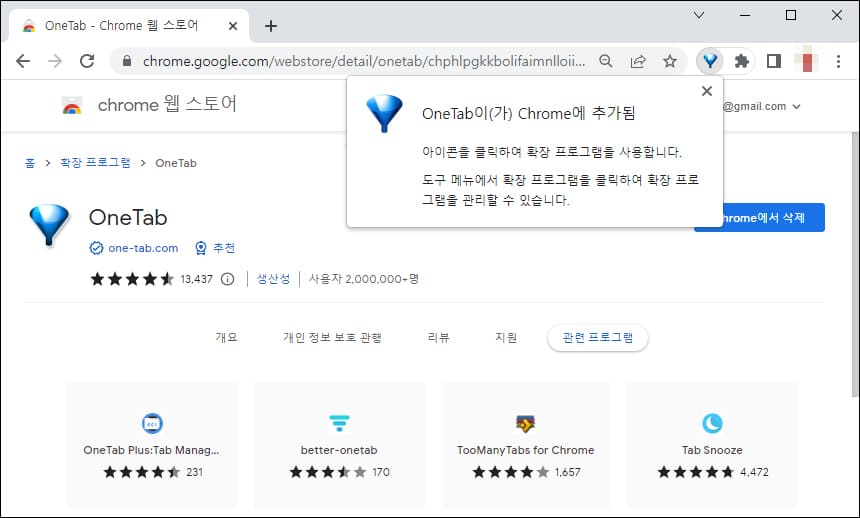The image size is (860, 518).
Task: Close the OneTab web store tab
Action: [233, 26]
